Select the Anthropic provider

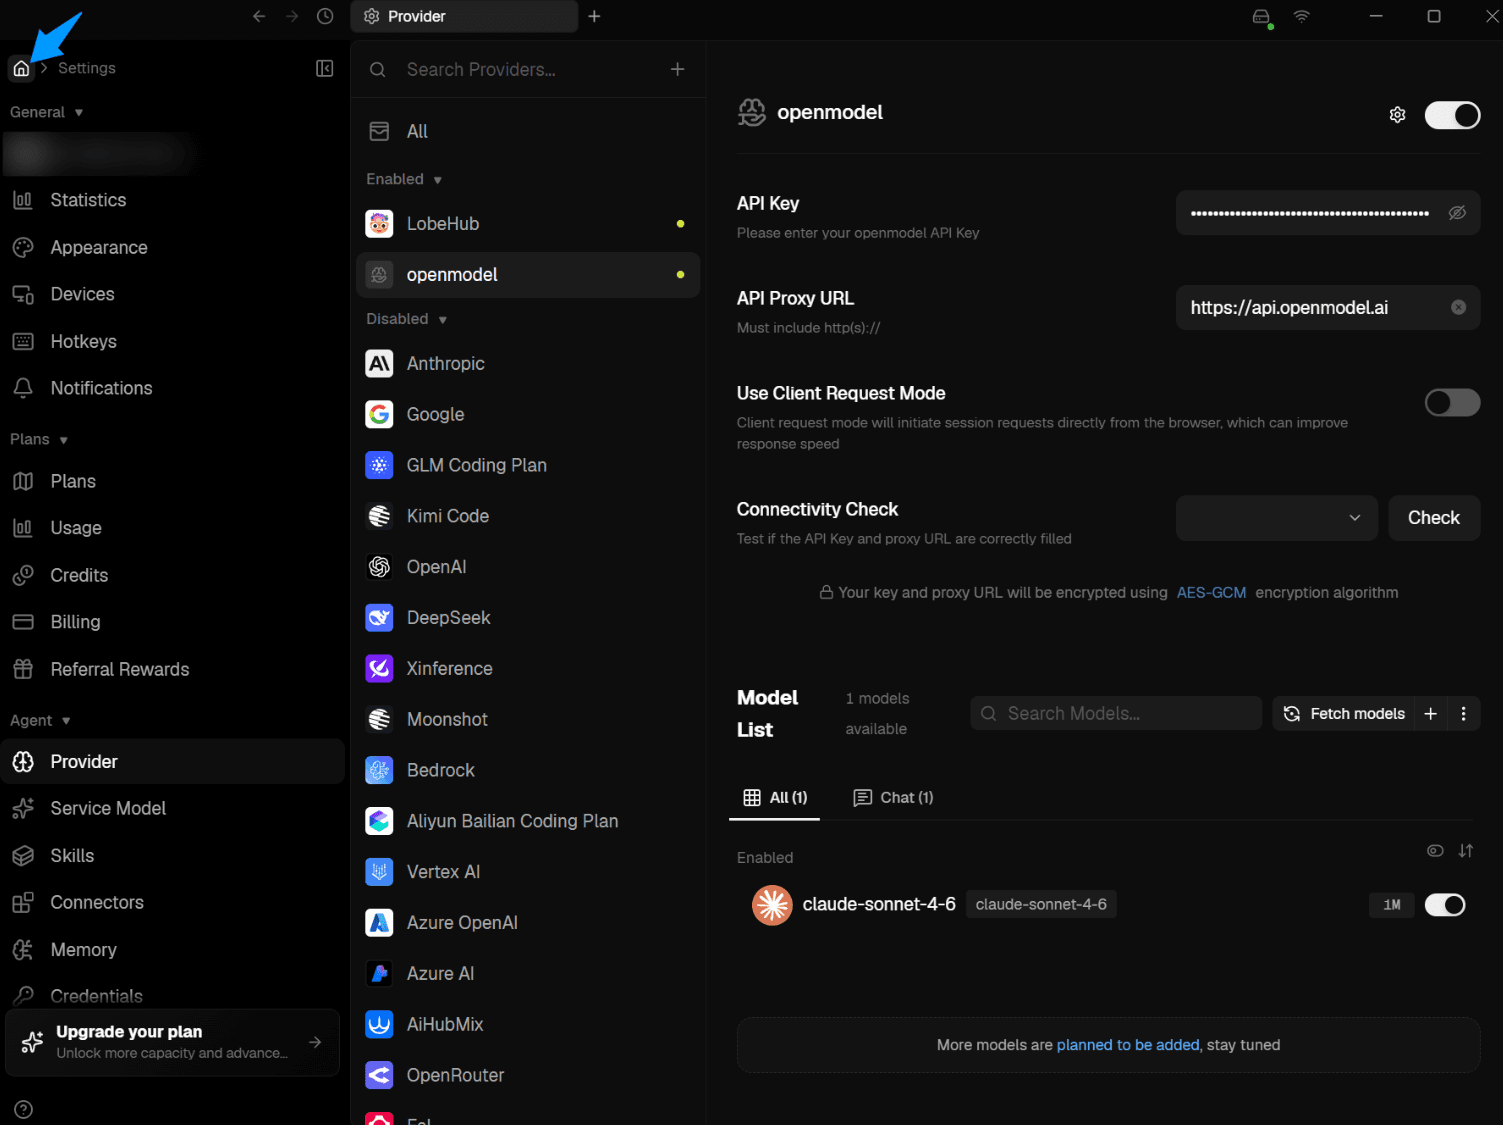coord(528,364)
